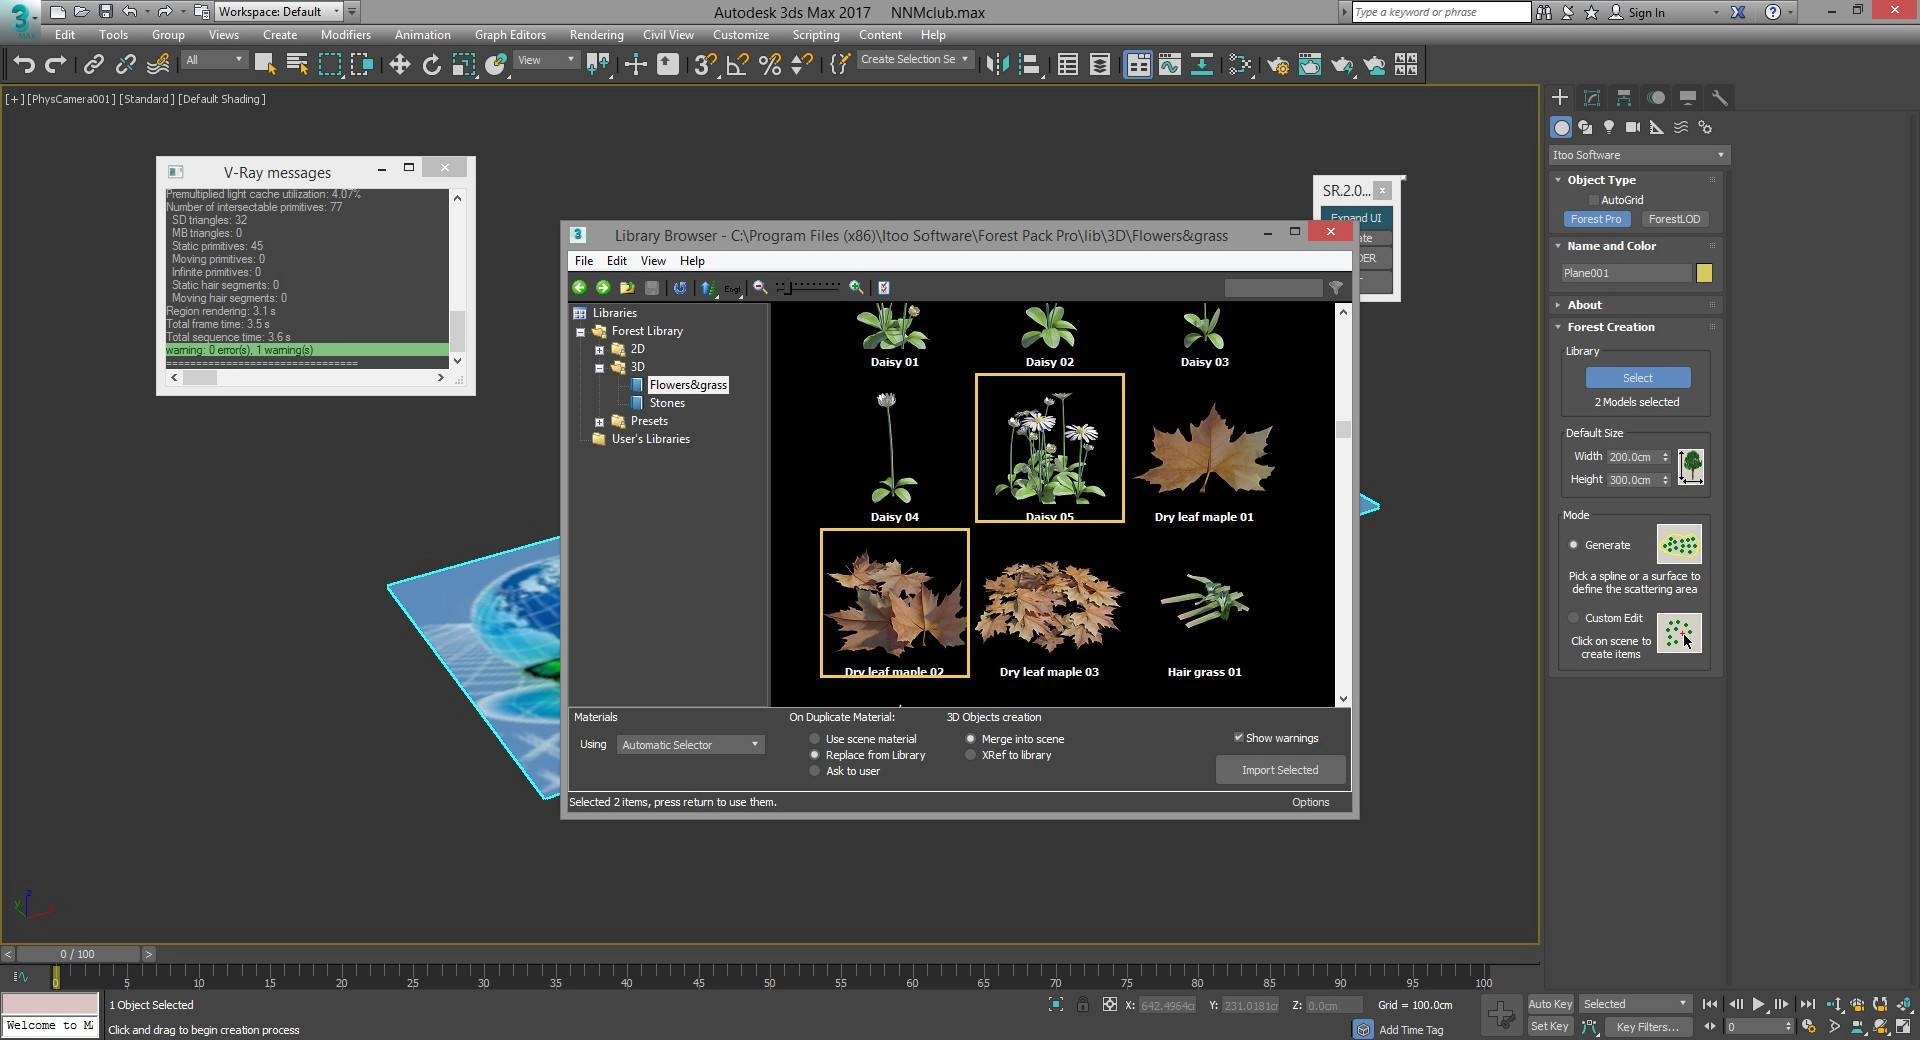Open the Rendering menu
Viewport: 1920px width, 1040px height.
tap(596, 35)
